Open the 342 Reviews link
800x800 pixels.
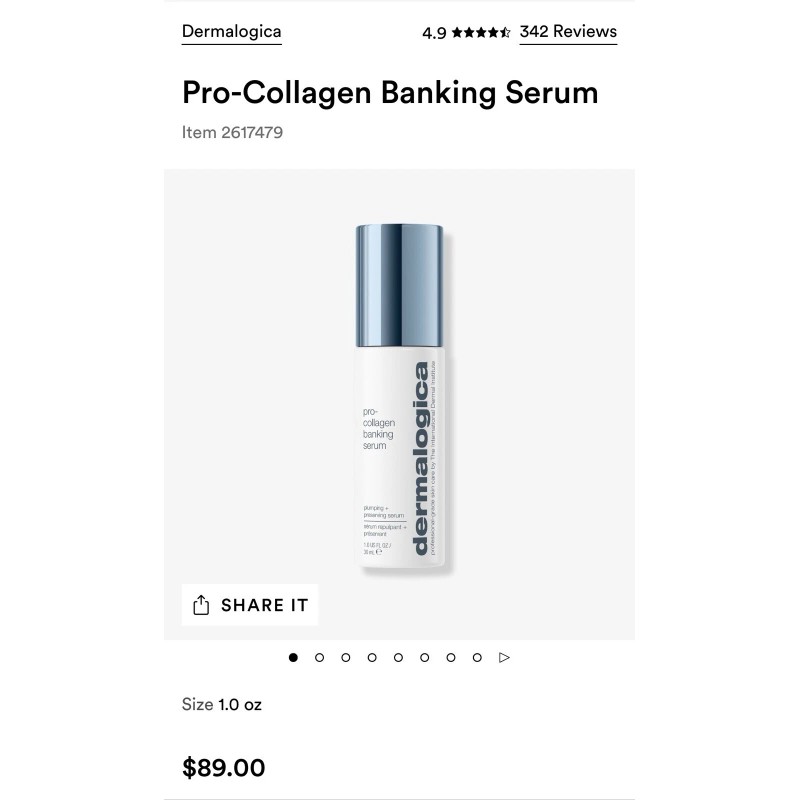click(568, 32)
